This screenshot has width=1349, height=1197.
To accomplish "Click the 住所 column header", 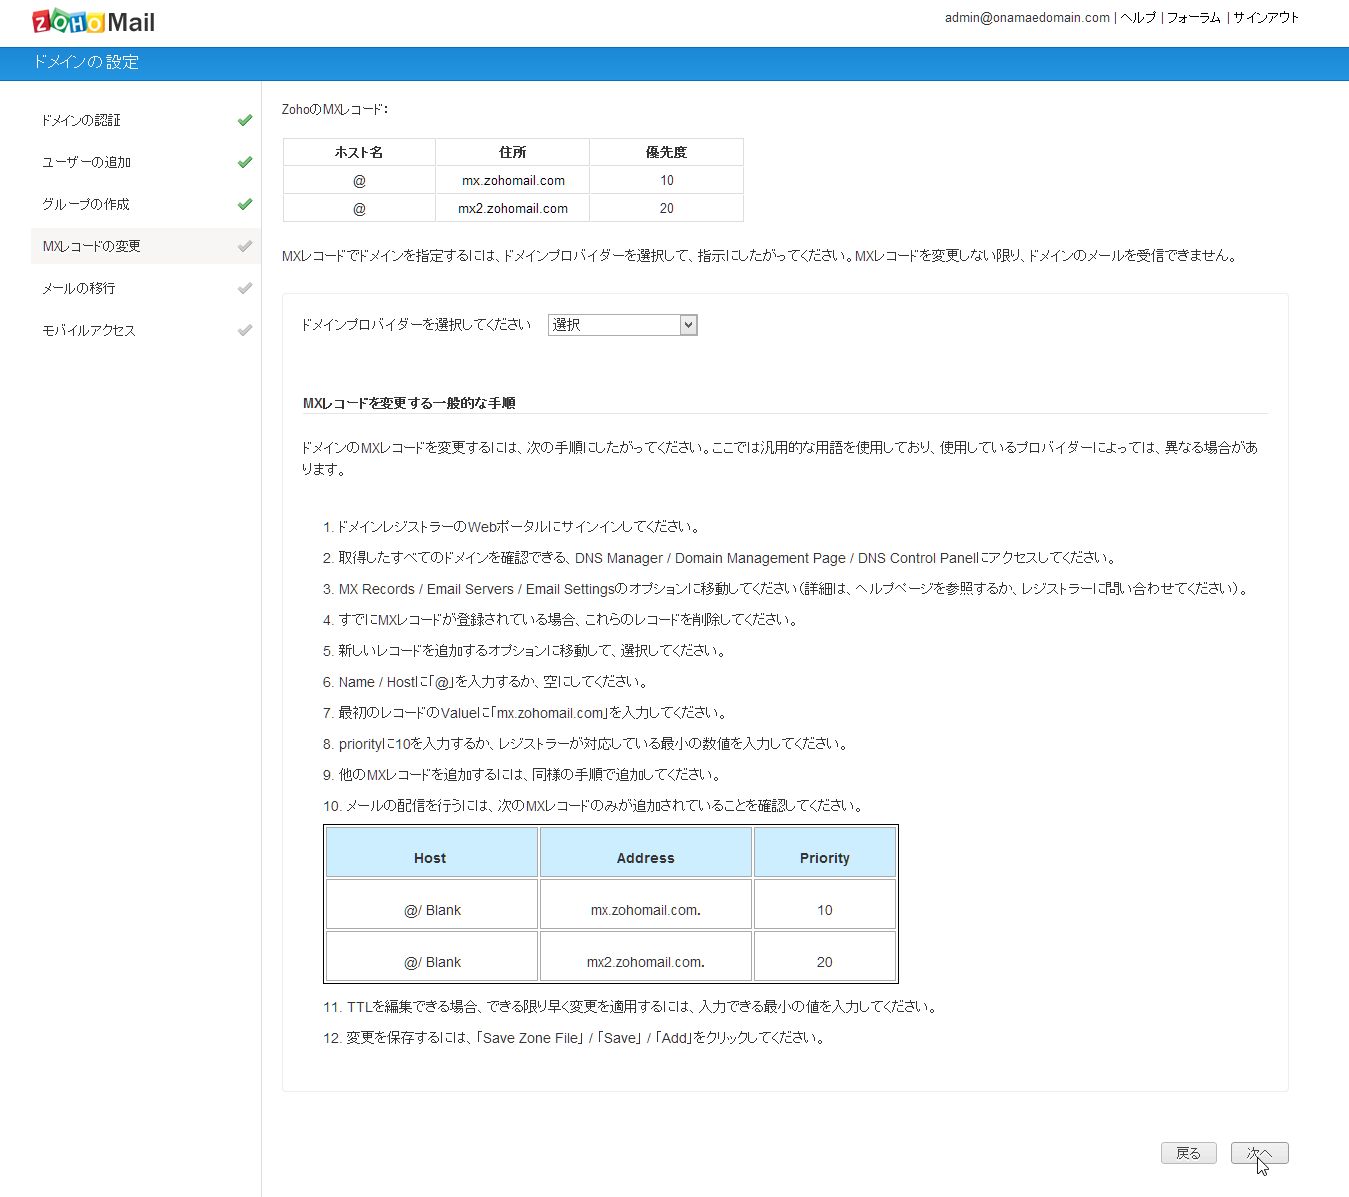I will click(x=513, y=152).
